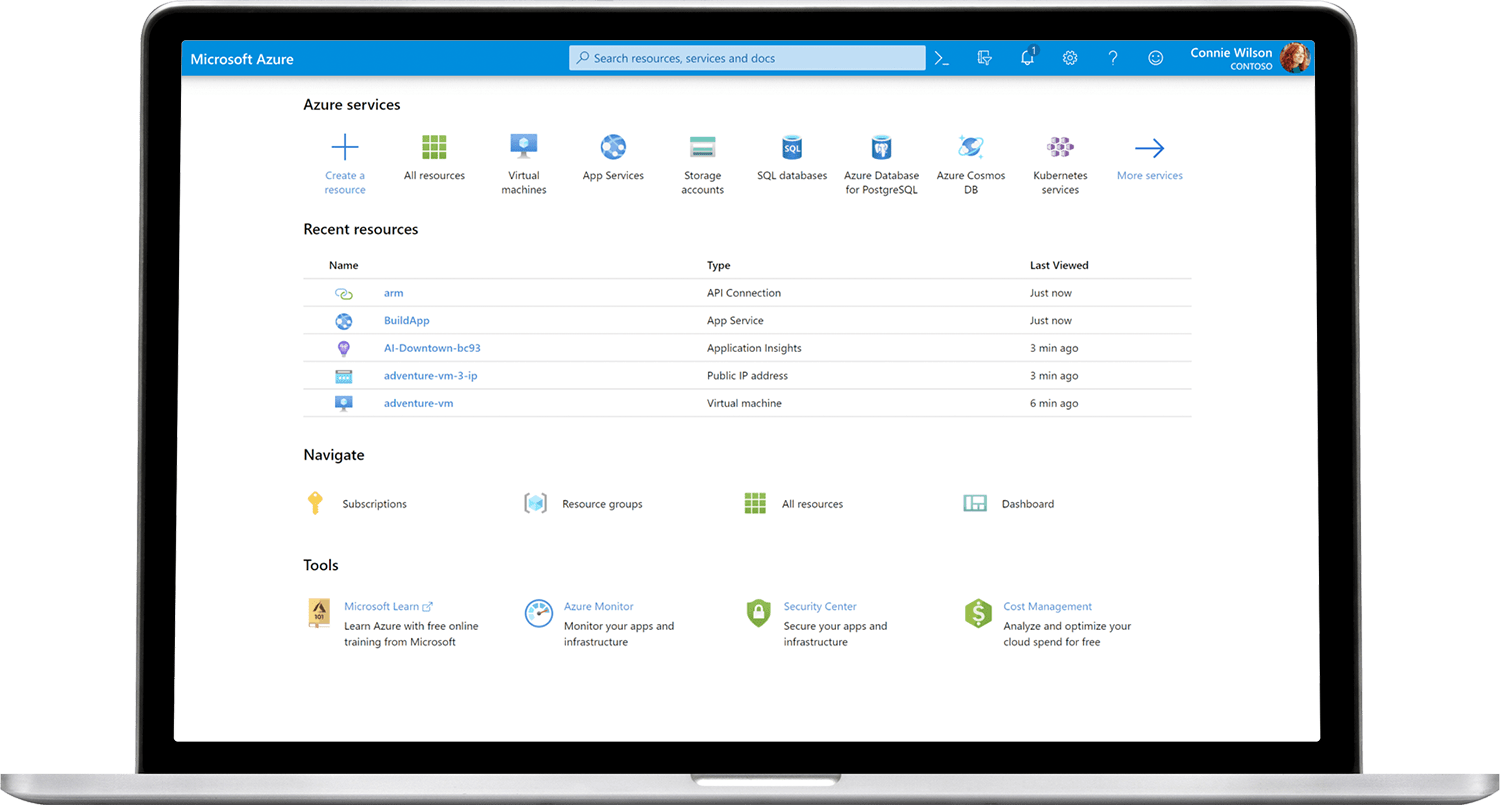This screenshot has width=1500, height=805.
Task: Open the Cost Management link
Action: pos(1048,606)
